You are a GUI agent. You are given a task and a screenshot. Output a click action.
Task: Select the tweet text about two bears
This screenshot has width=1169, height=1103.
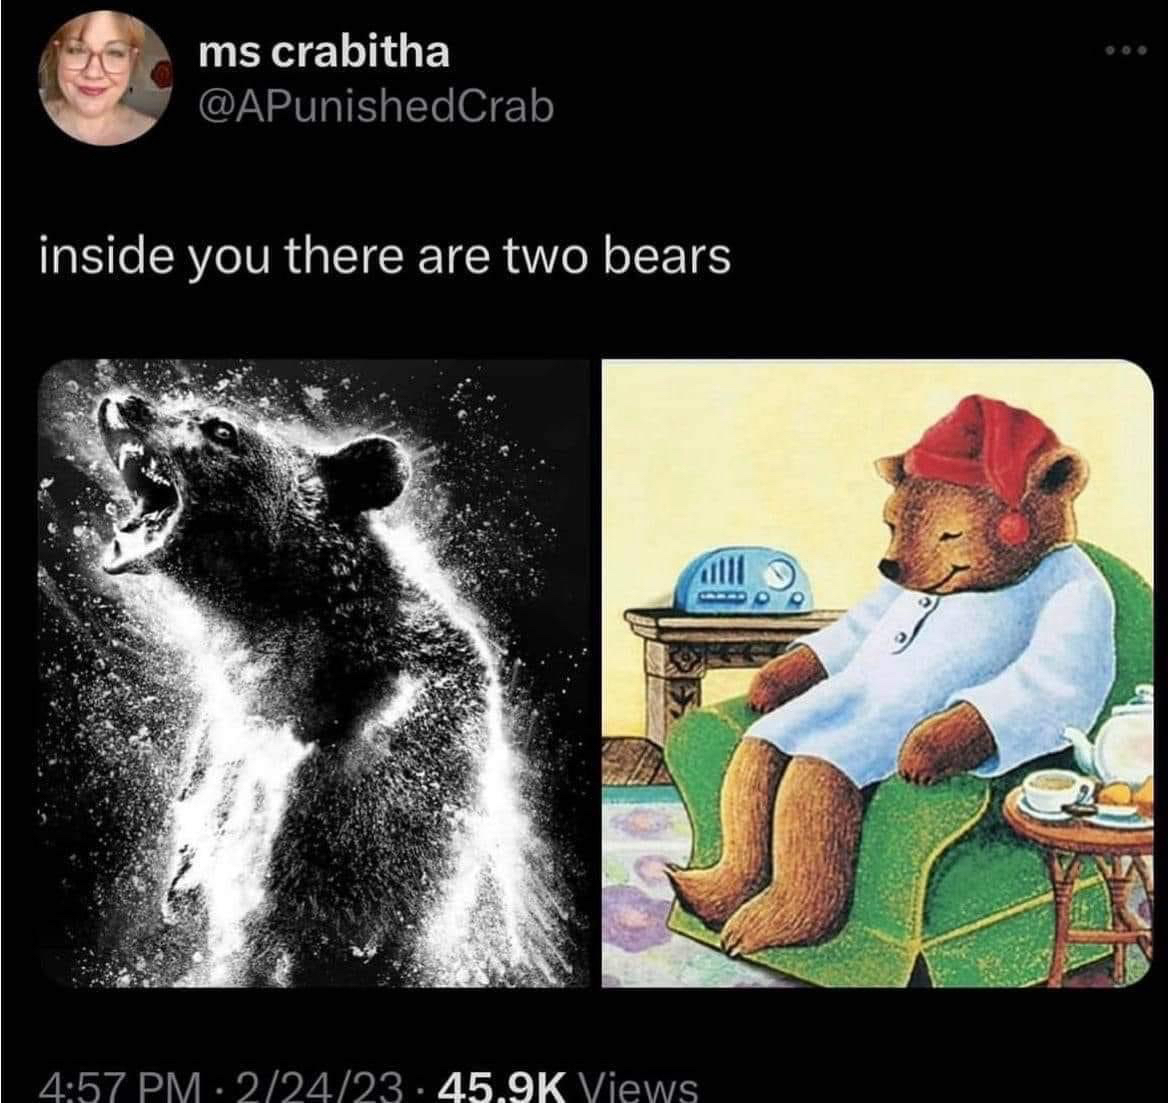pyautogui.click(x=385, y=257)
